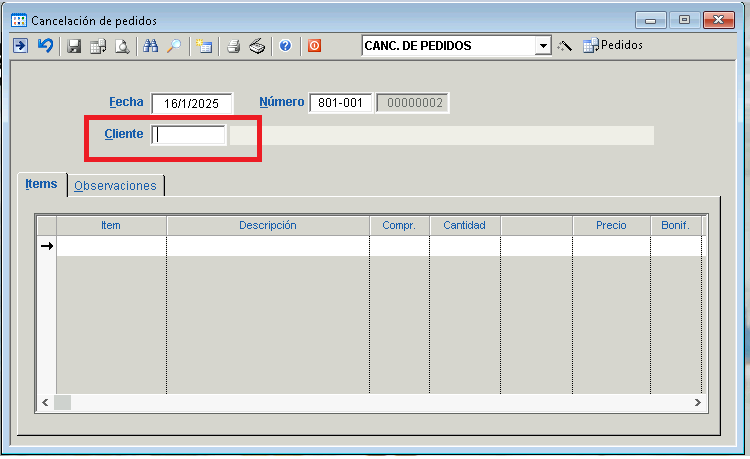Switch to the Observaciones tab
Viewport: 750px width, 459px height.
[x=116, y=186]
